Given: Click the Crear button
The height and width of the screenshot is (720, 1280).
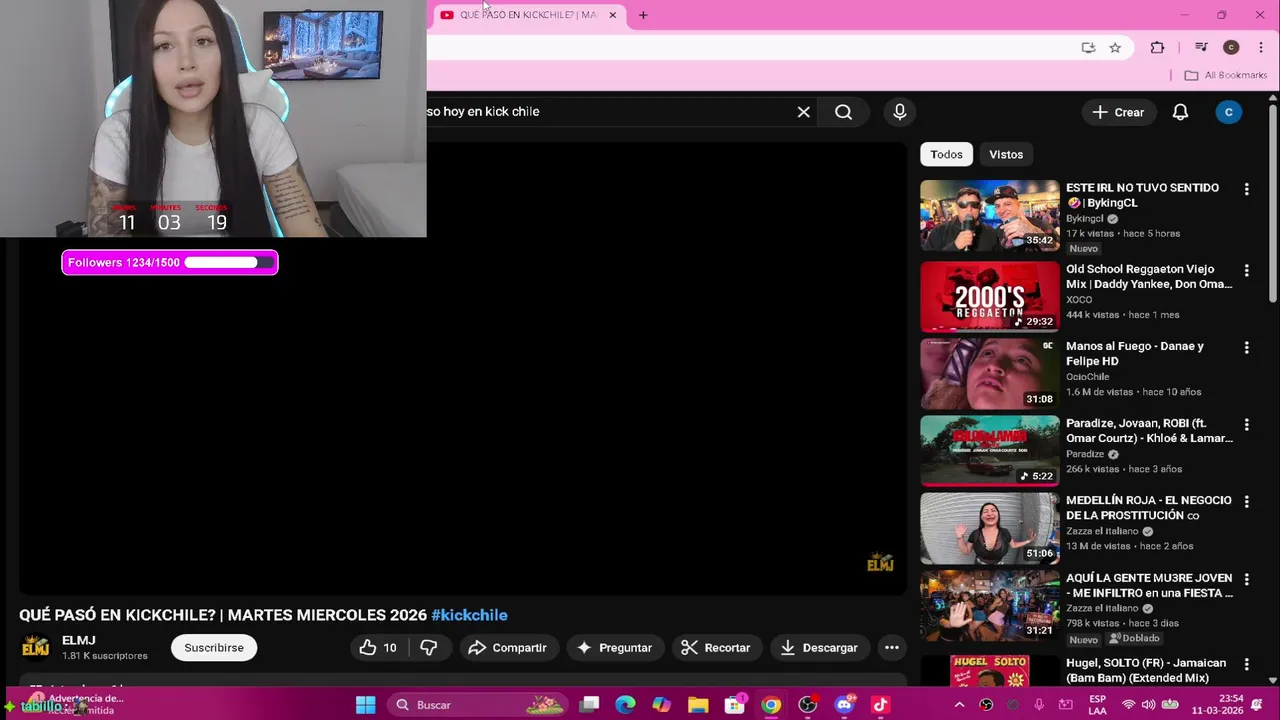Looking at the screenshot, I should 1118,112.
